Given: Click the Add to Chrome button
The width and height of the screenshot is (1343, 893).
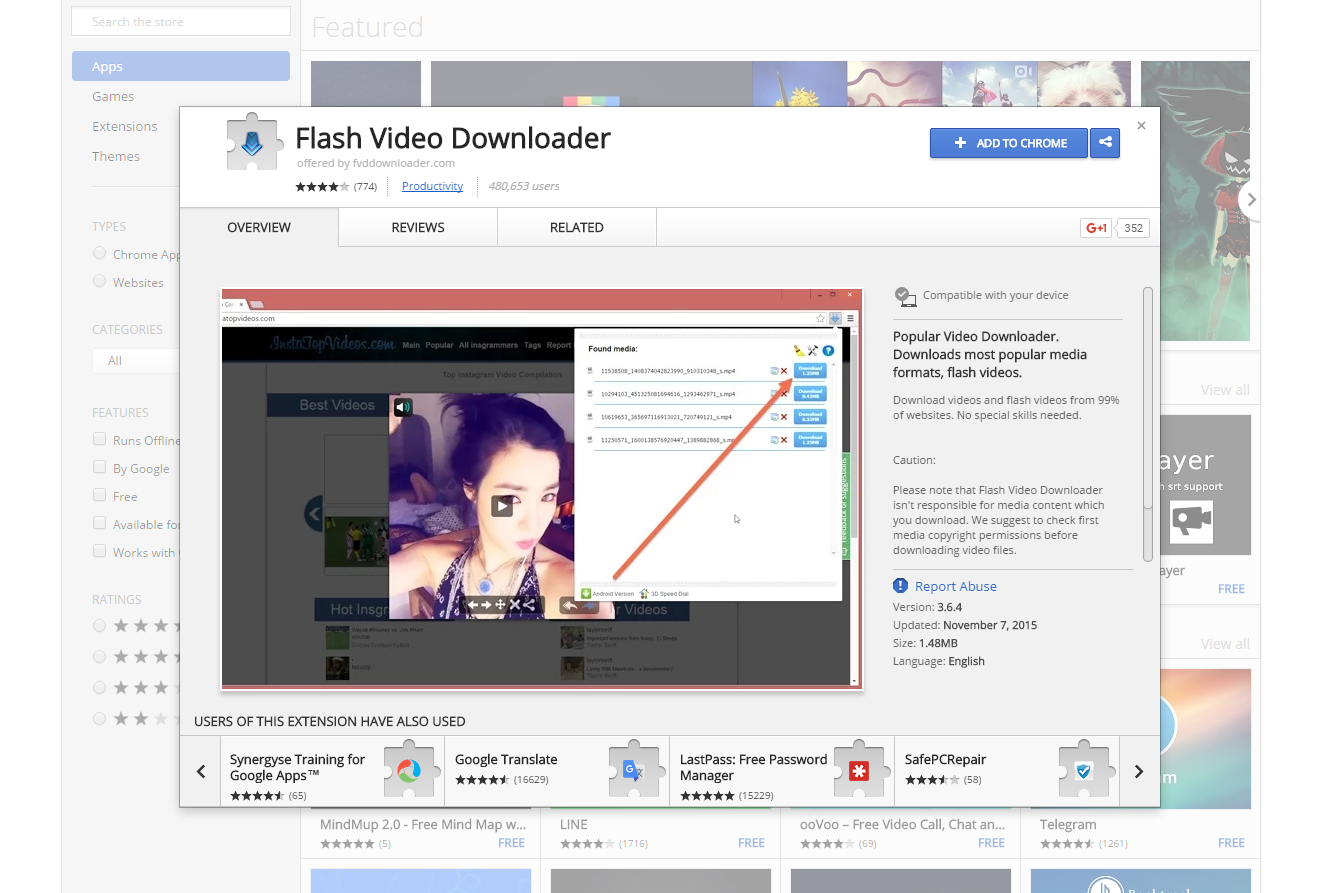Looking at the screenshot, I should tap(1009, 143).
